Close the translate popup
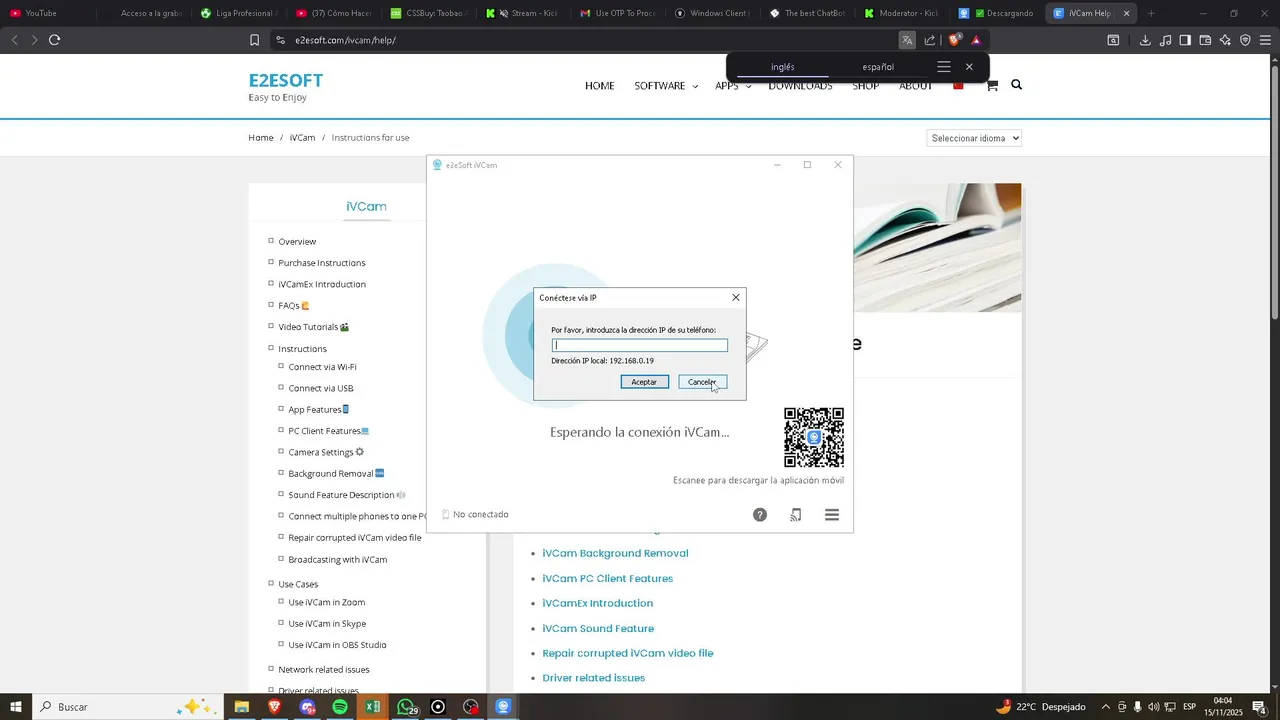1280x720 pixels. click(969, 67)
